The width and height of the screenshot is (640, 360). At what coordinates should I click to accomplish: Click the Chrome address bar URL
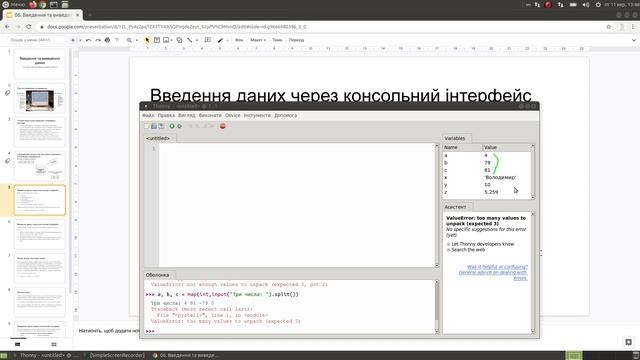176,27
